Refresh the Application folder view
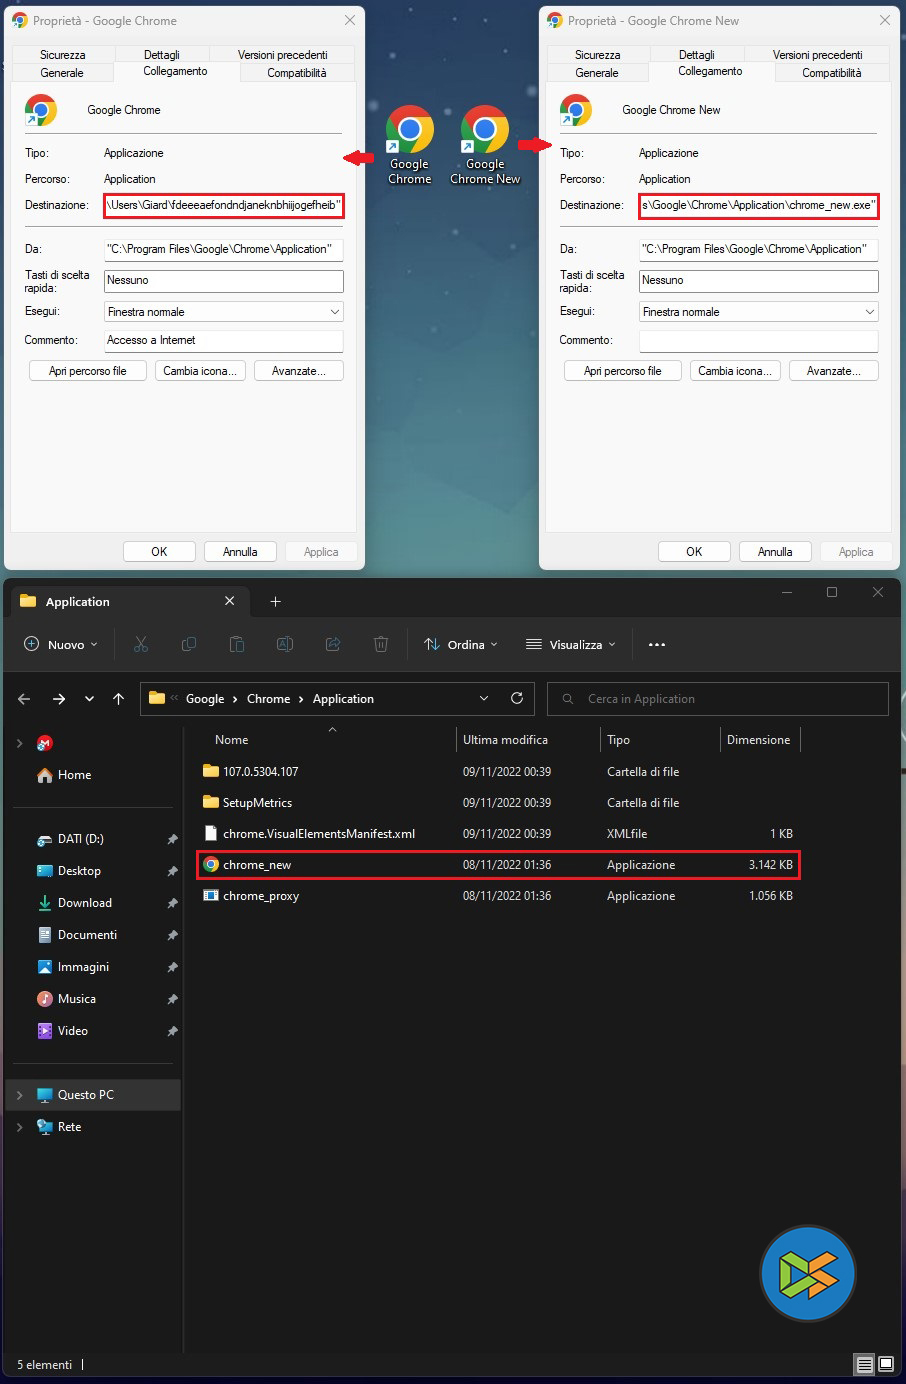906x1384 pixels. click(x=517, y=699)
